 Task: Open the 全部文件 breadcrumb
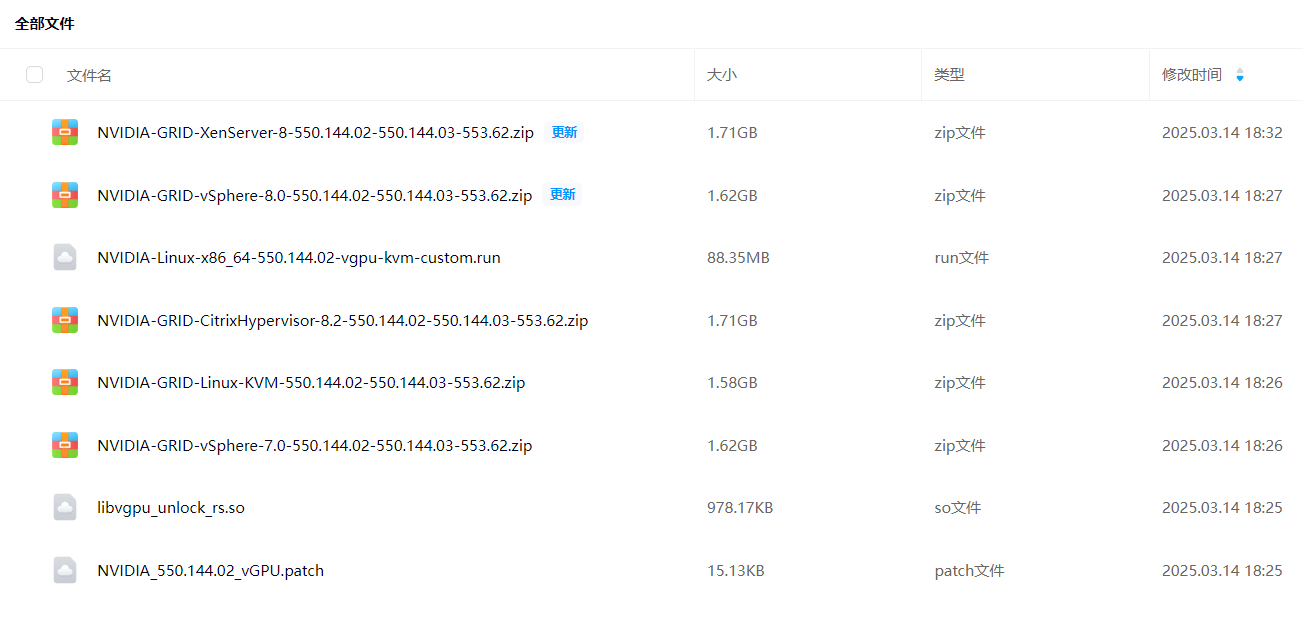pos(45,23)
